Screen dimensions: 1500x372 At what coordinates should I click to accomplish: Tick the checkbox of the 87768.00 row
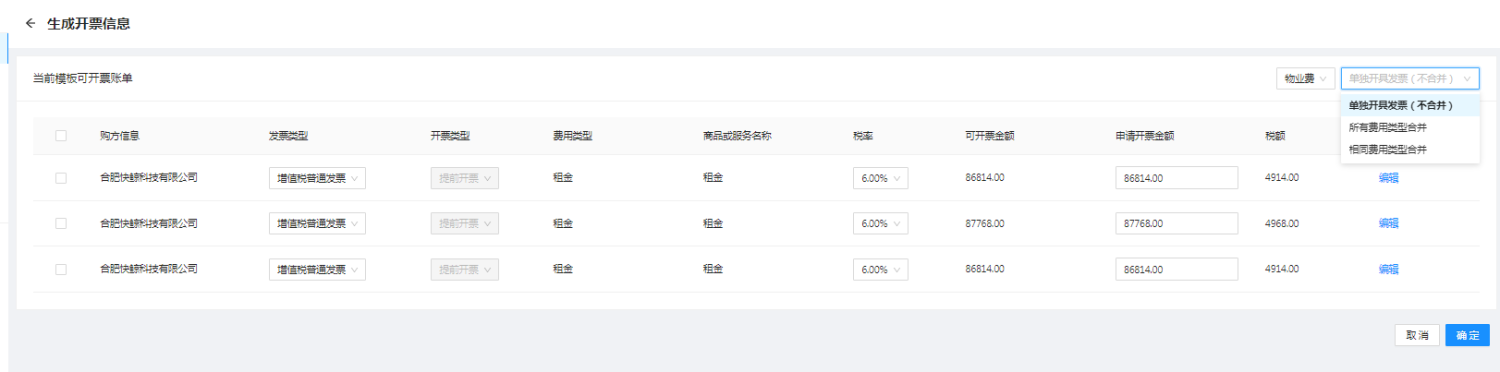pos(61,224)
